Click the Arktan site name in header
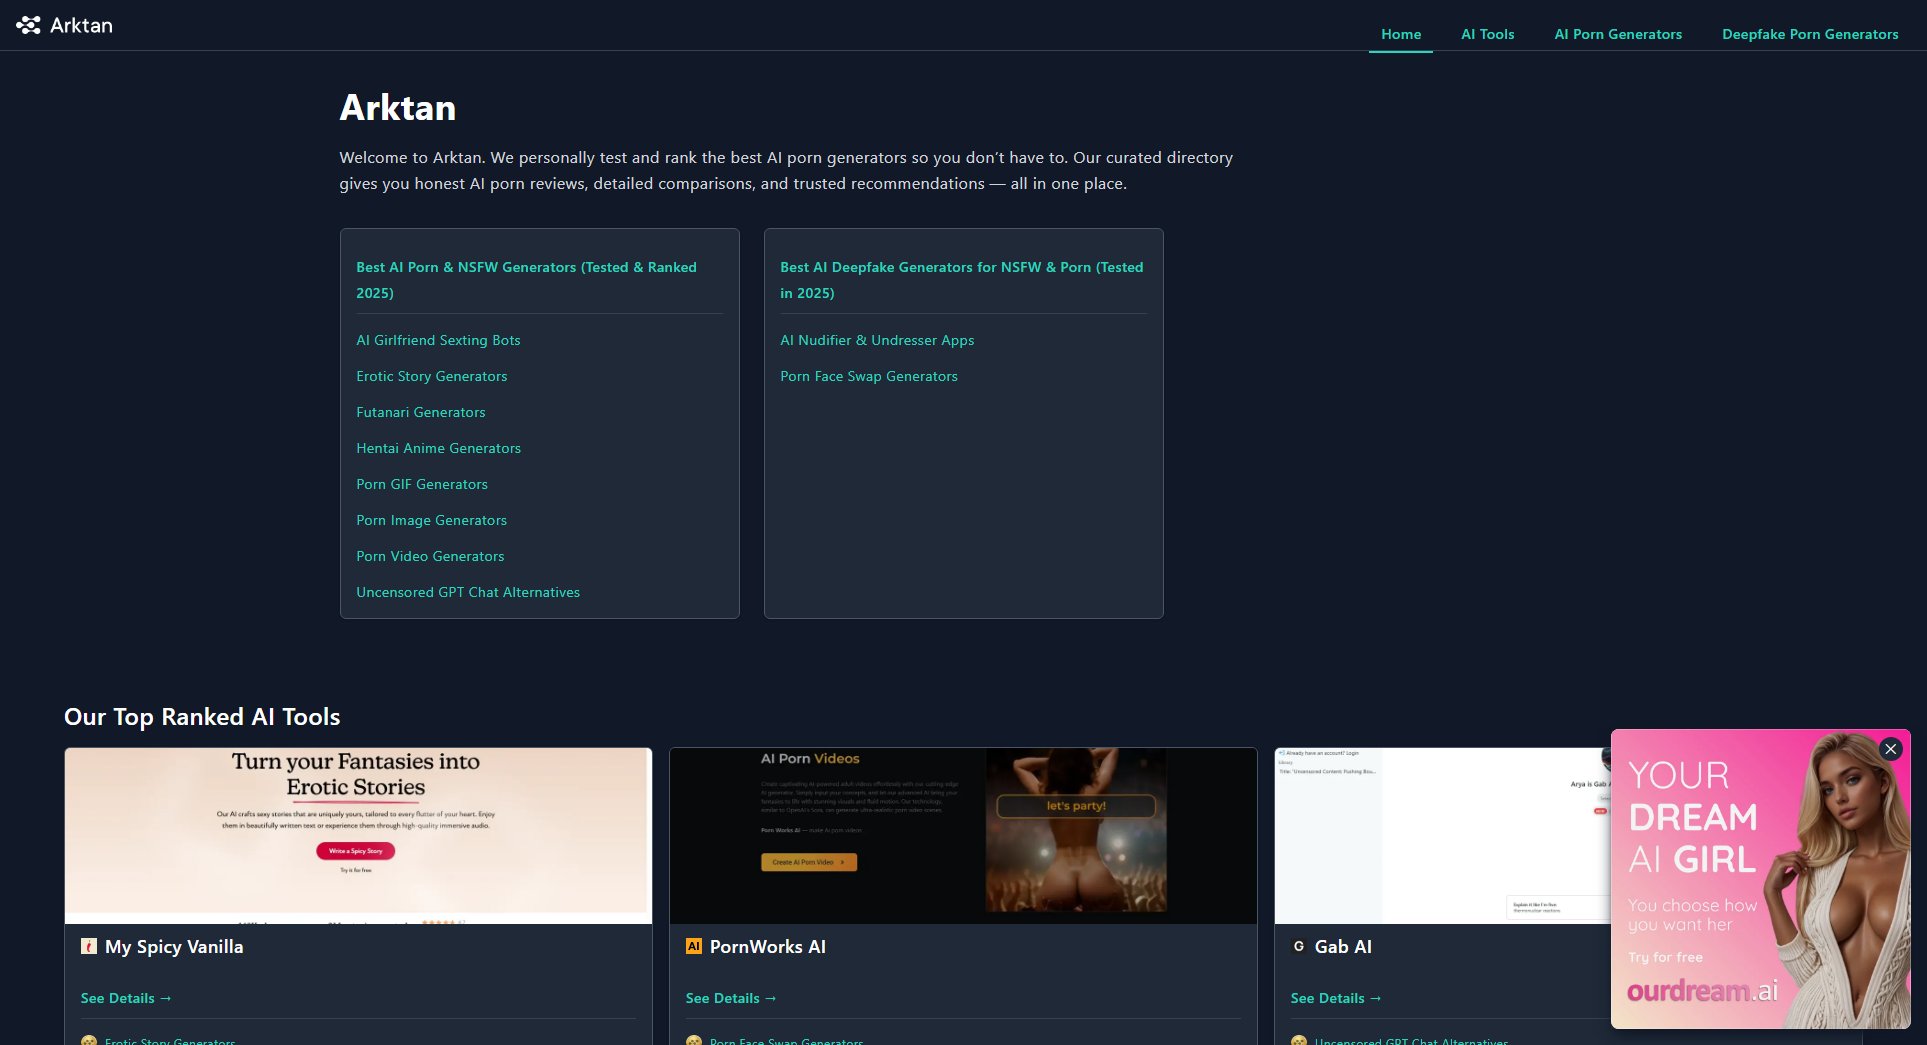1927x1045 pixels. 81,25
